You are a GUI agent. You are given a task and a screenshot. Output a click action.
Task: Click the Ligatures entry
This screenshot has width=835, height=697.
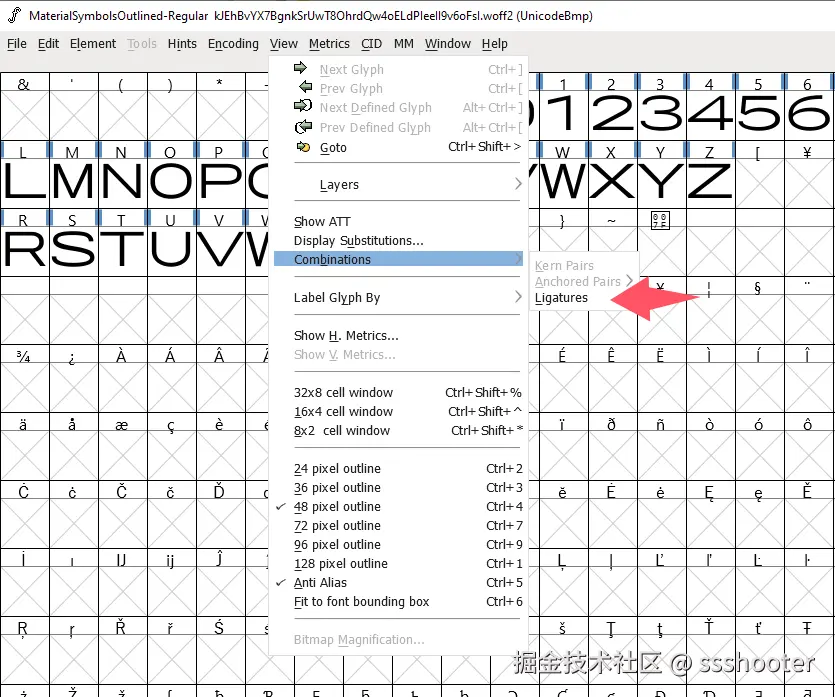pyautogui.click(x=562, y=297)
